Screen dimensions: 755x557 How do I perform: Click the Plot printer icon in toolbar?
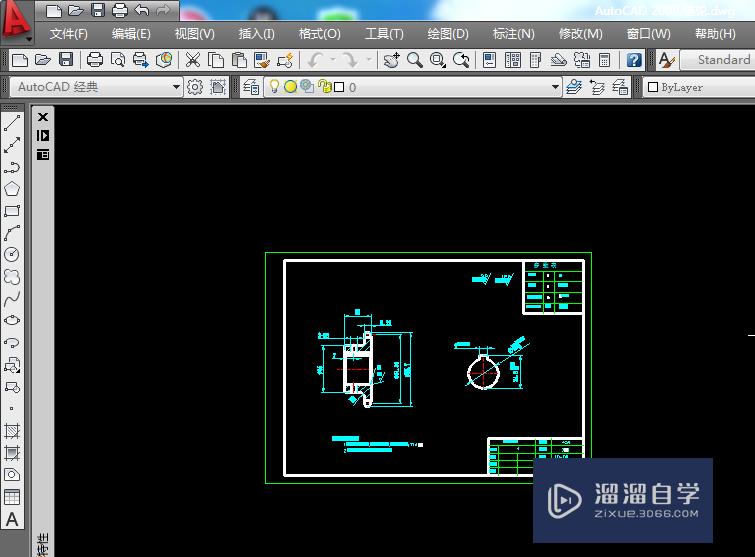pyautogui.click(x=94, y=60)
